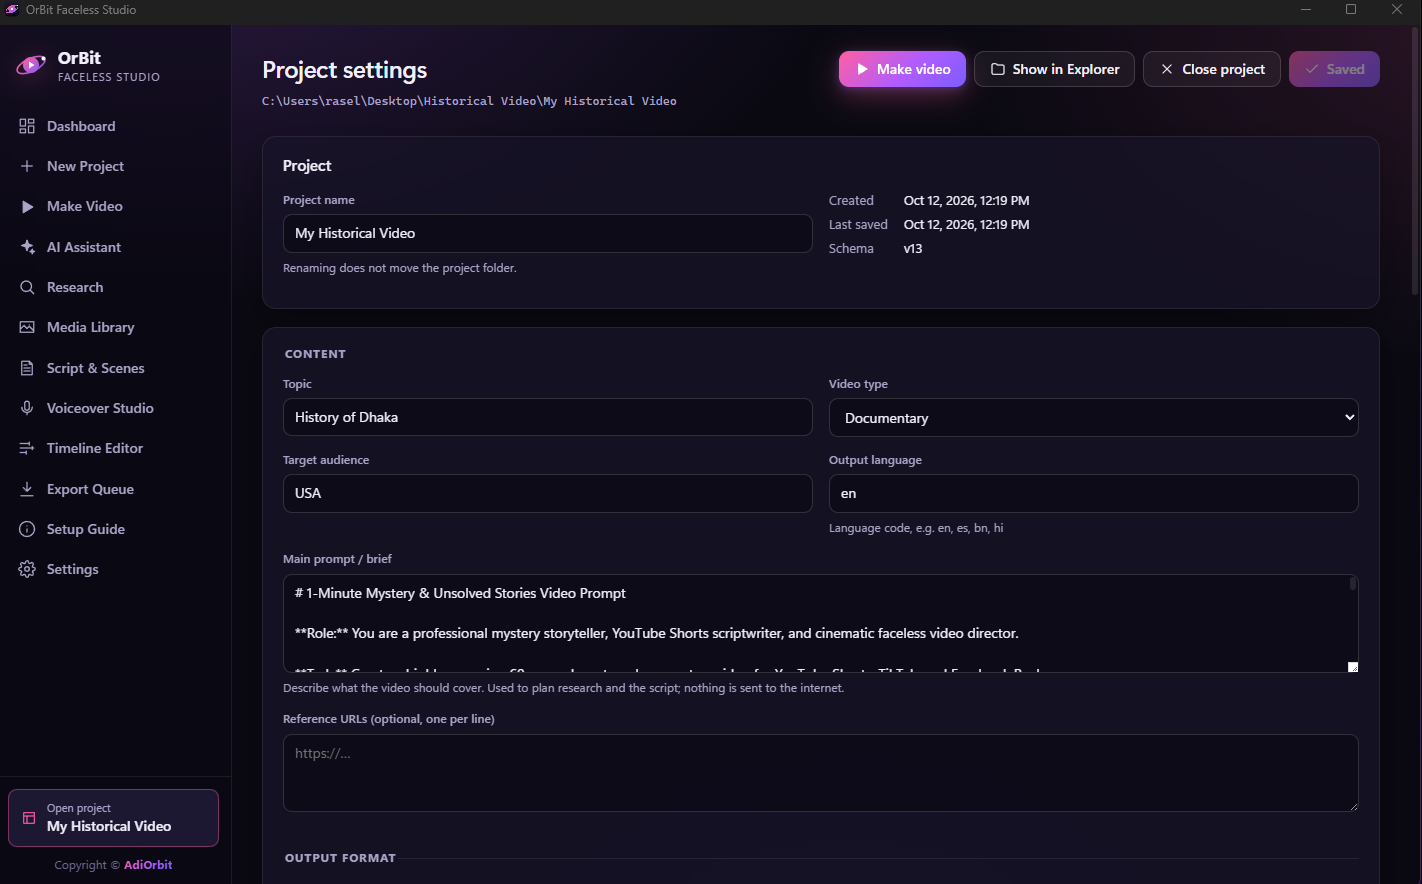Click inside the Main prompt text area
The width and height of the screenshot is (1422, 884).
tap(820, 623)
